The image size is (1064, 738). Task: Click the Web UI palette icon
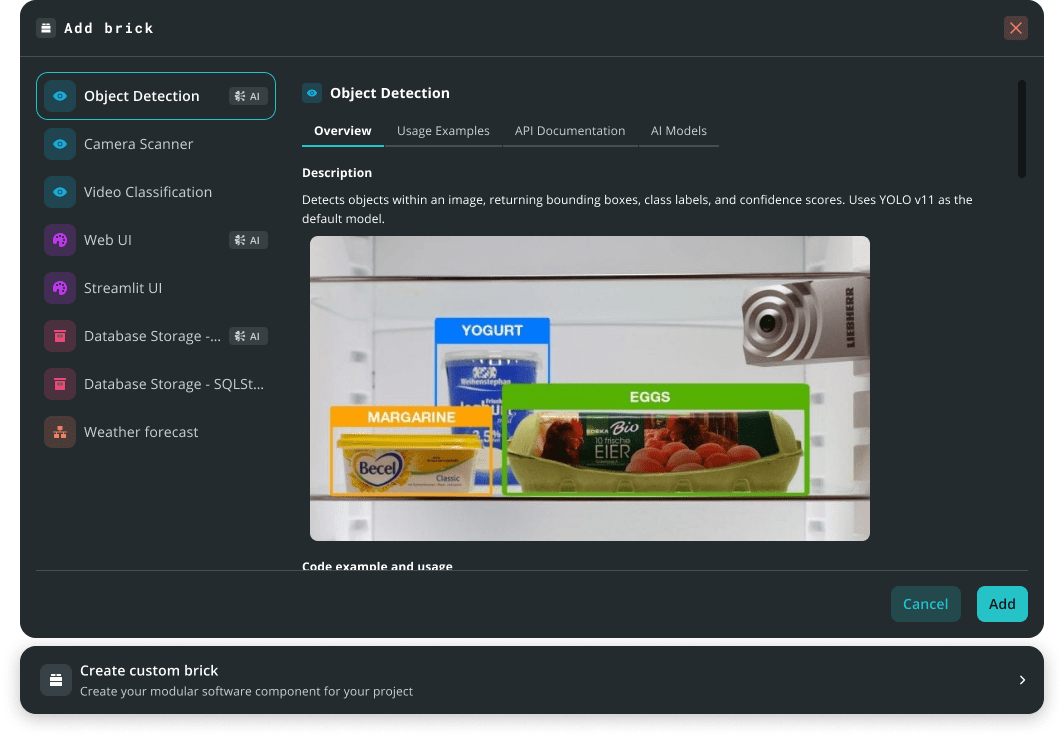(x=60, y=240)
